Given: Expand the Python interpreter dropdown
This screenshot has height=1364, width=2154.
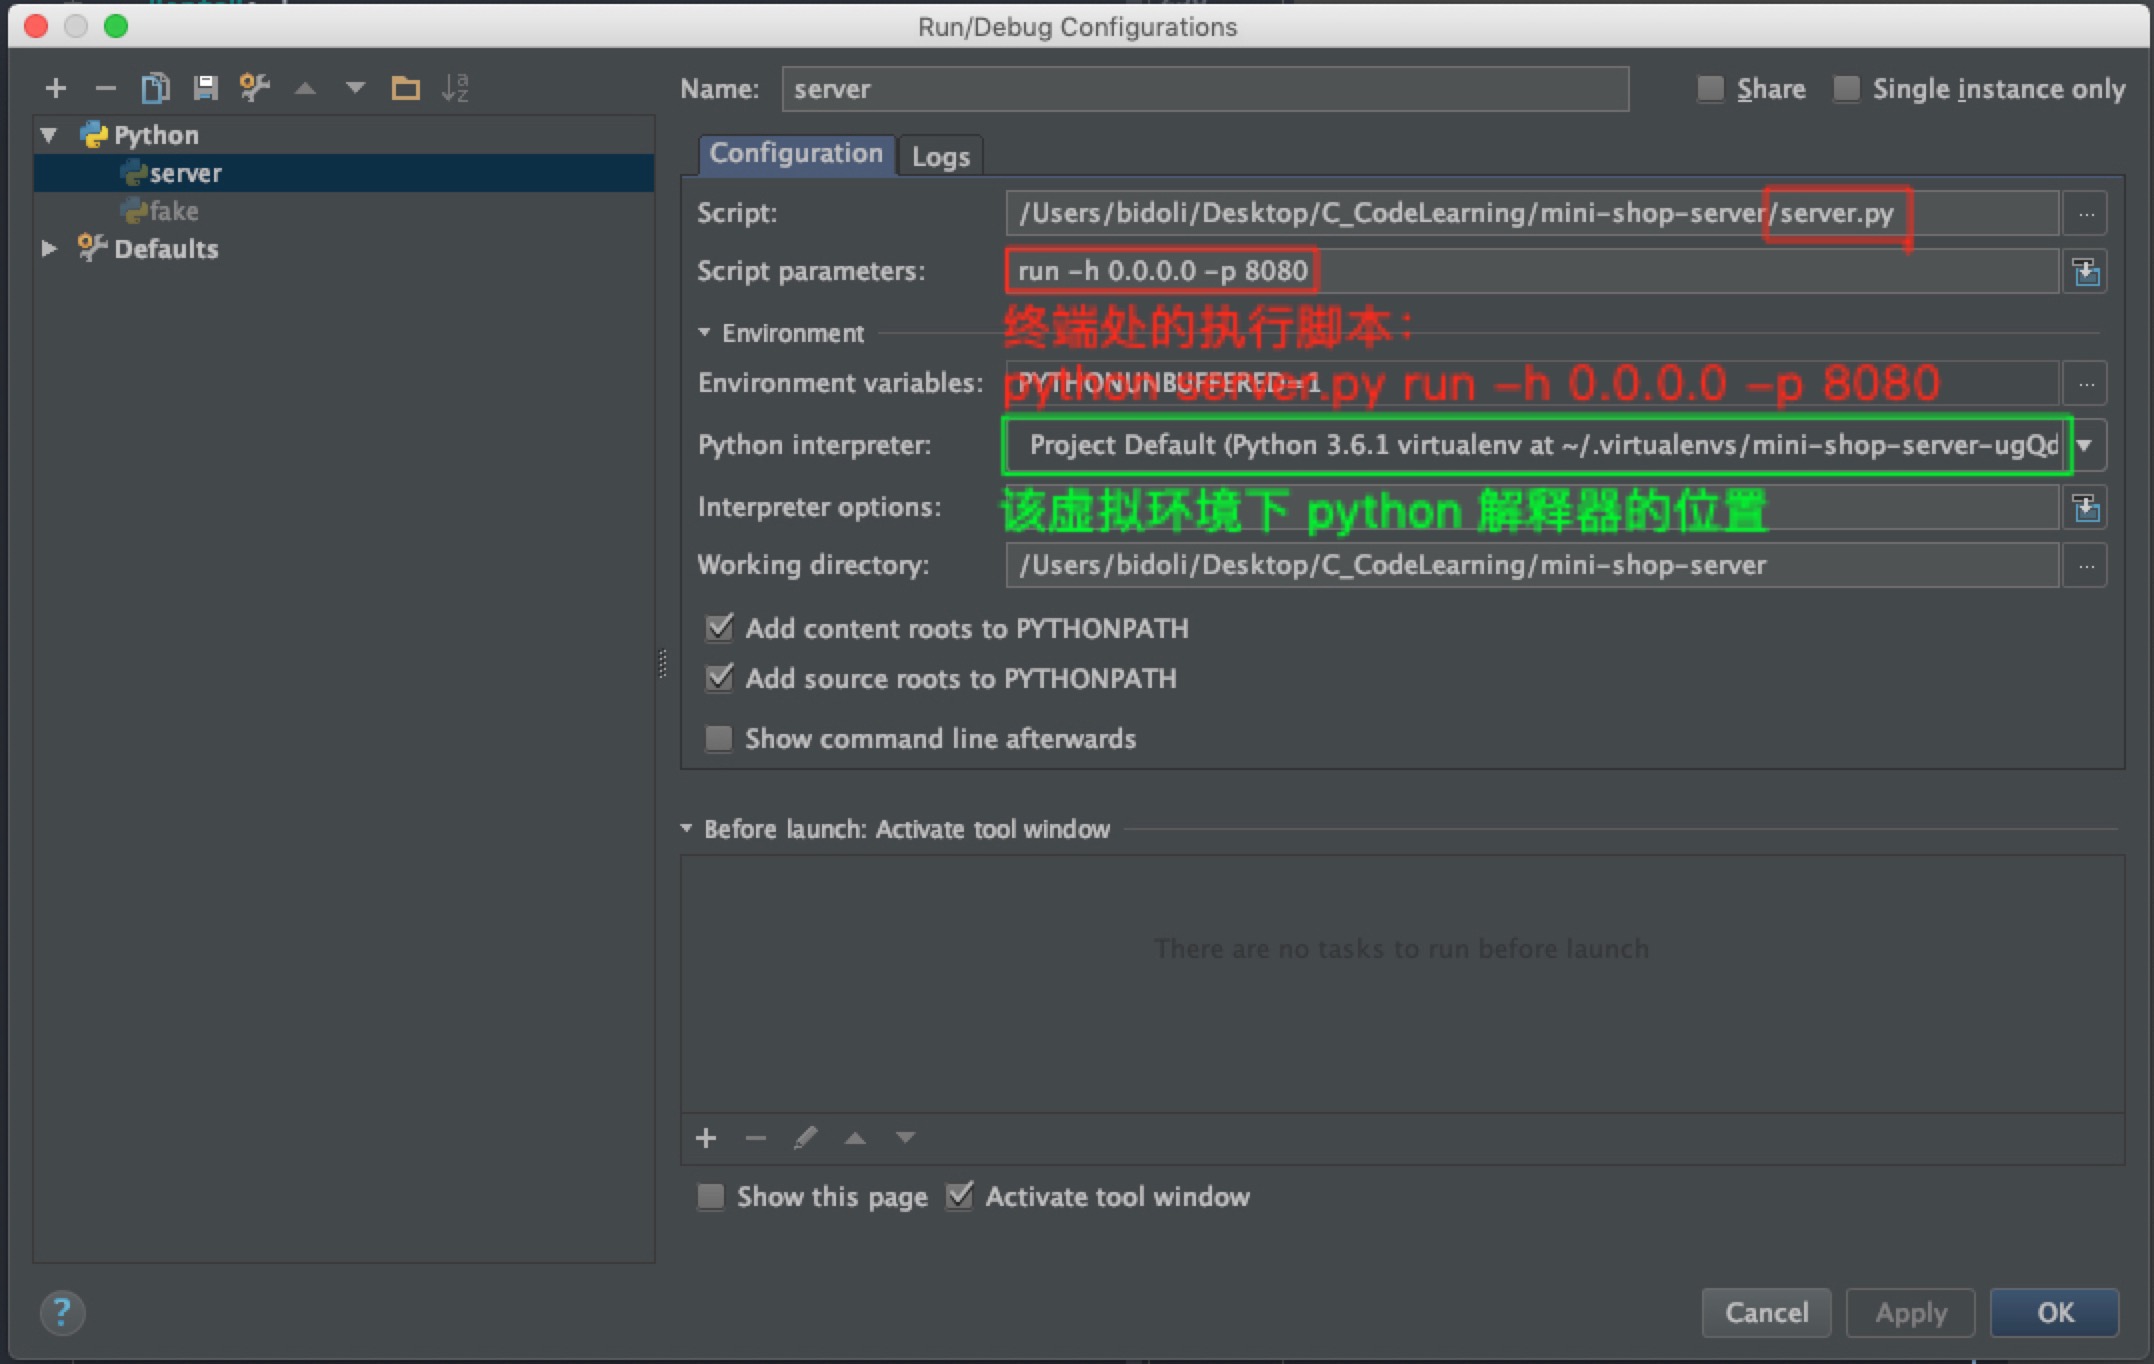Looking at the screenshot, I should (2090, 446).
